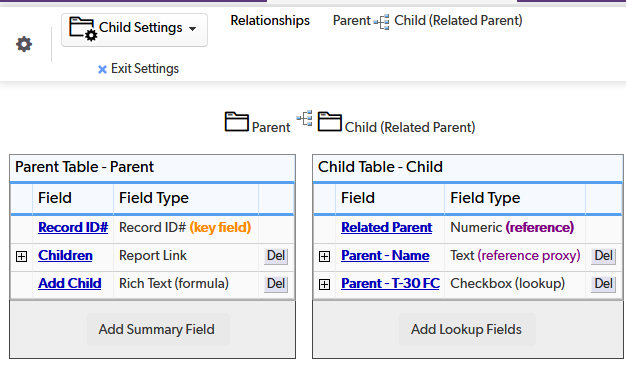Click the blue X Exit Settings icon
The height and width of the screenshot is (374, 626).
point(102,69)
